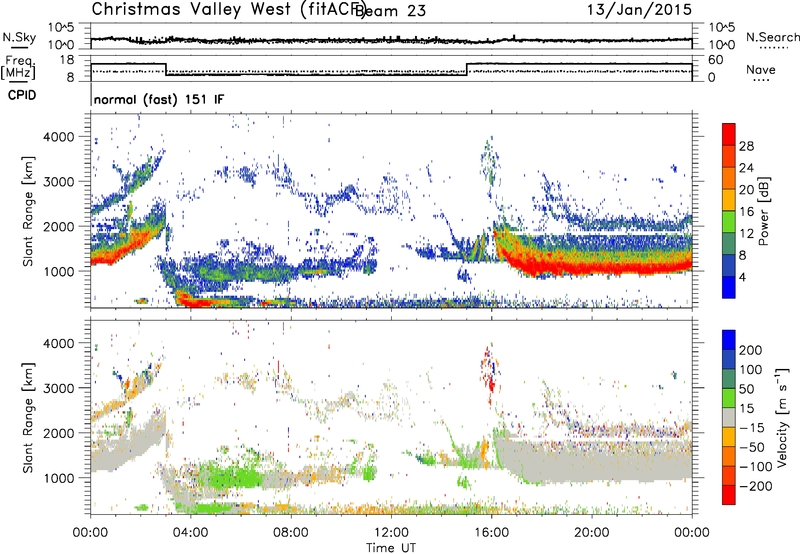Click the "N.Sky" legend label
This screenshot has height=554, width=800.
19,37
